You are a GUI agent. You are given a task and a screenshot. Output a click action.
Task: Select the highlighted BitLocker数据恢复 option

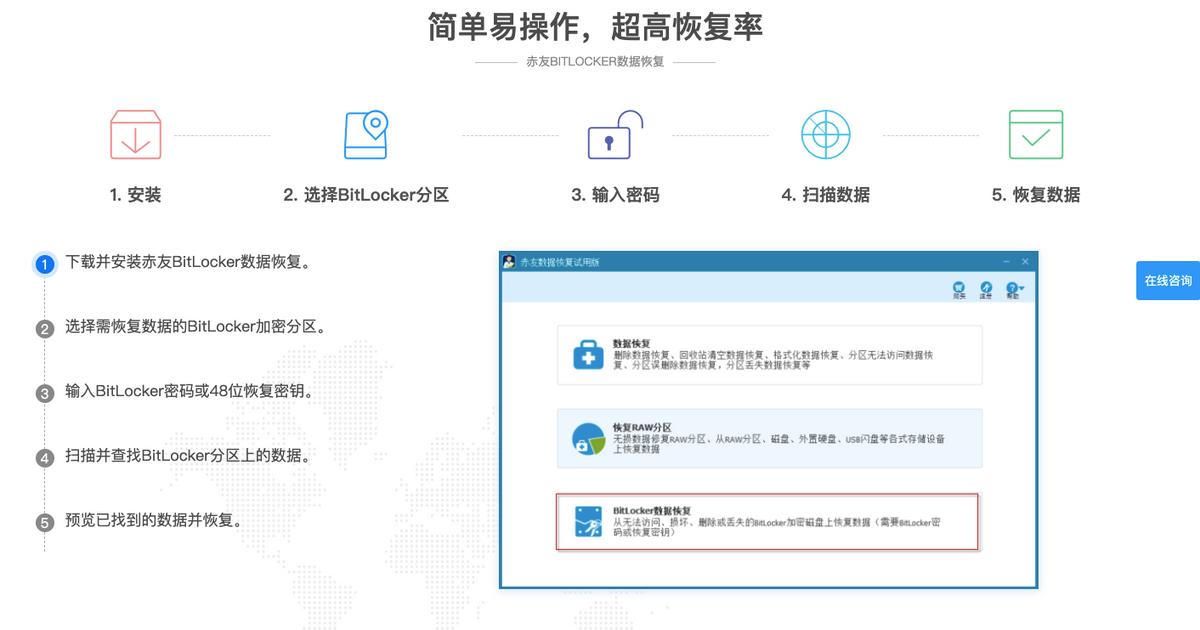(x=768, y=521)
